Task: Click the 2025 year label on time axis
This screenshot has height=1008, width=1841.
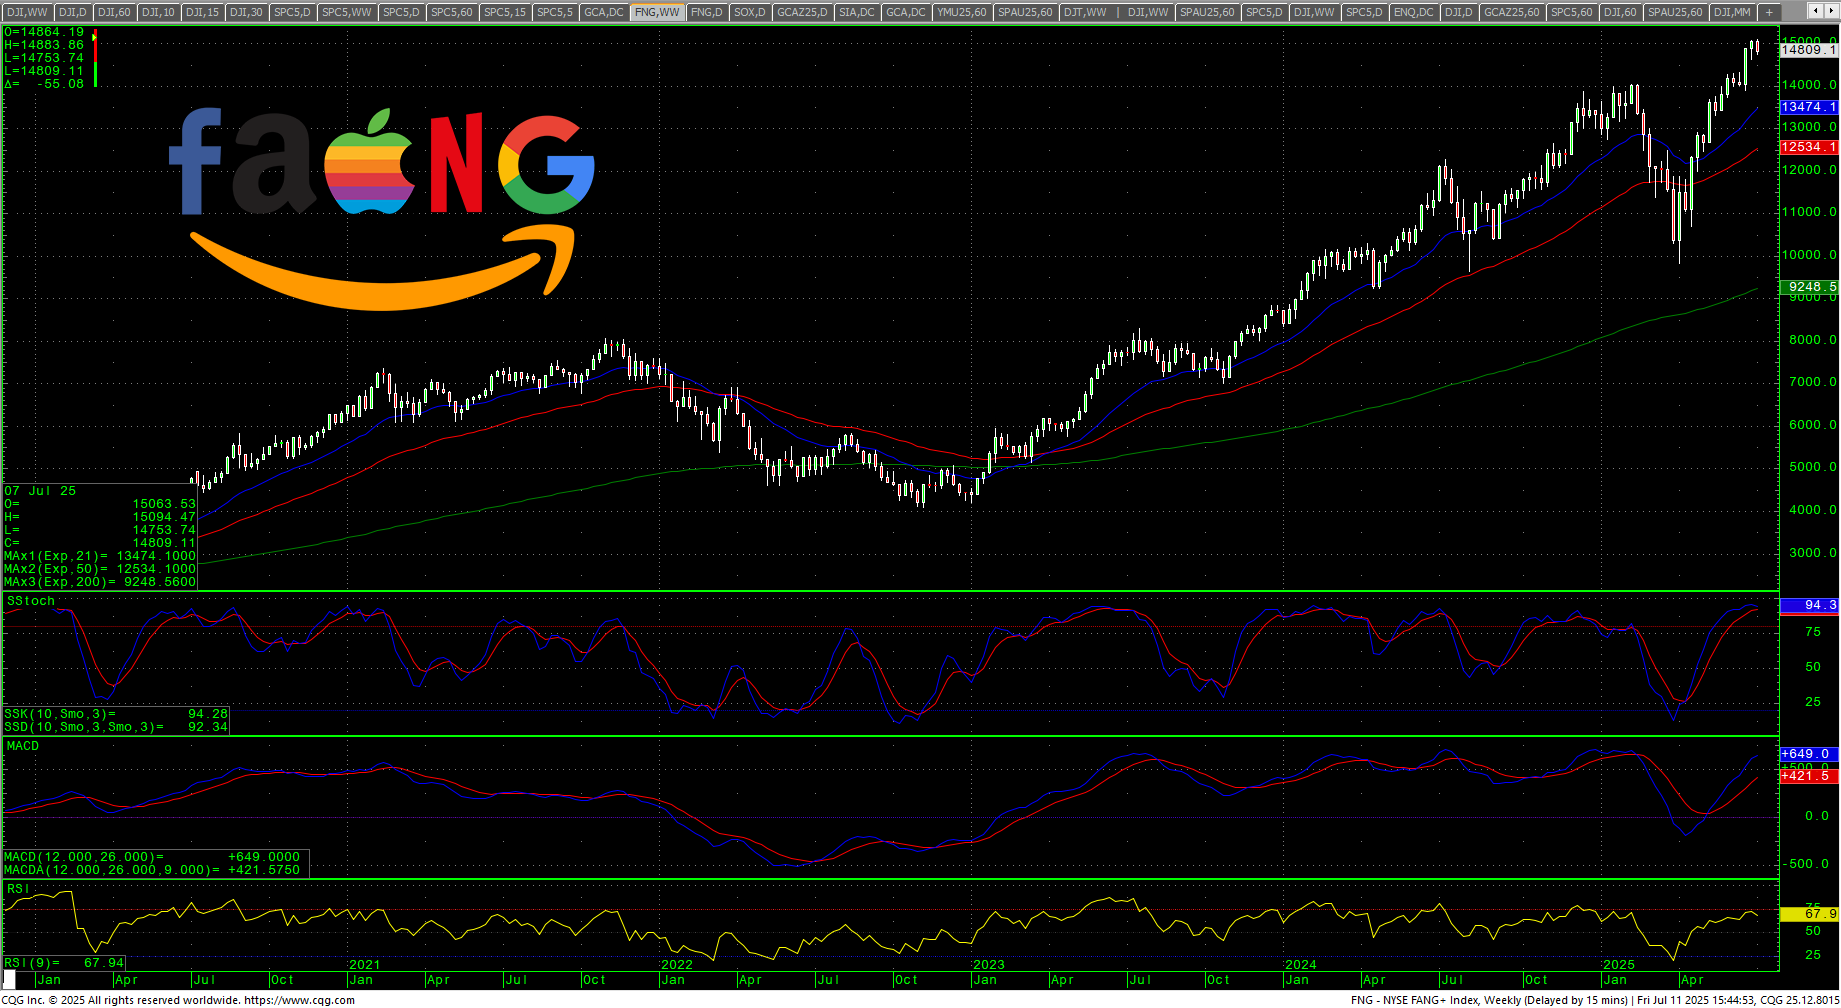Action: tap(1619, 965)
